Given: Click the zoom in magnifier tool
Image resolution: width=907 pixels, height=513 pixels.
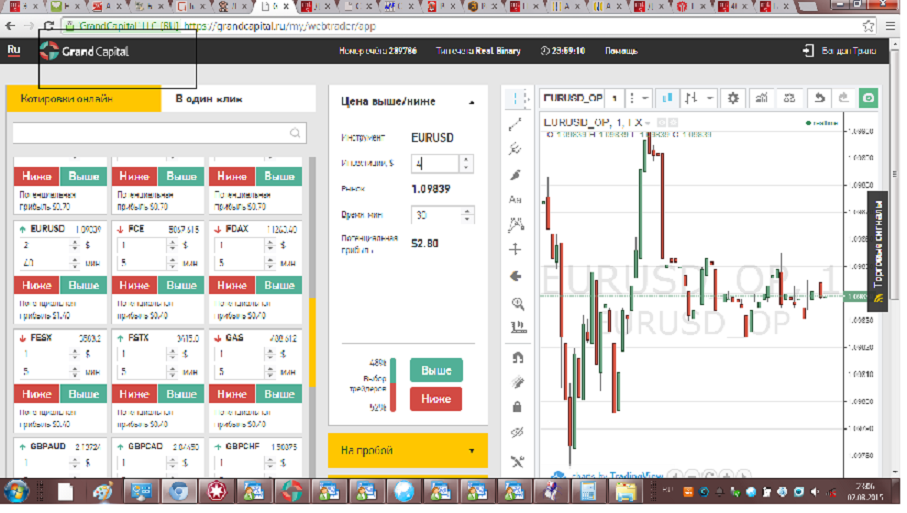Looking at the screenshot, I should 516,302.
